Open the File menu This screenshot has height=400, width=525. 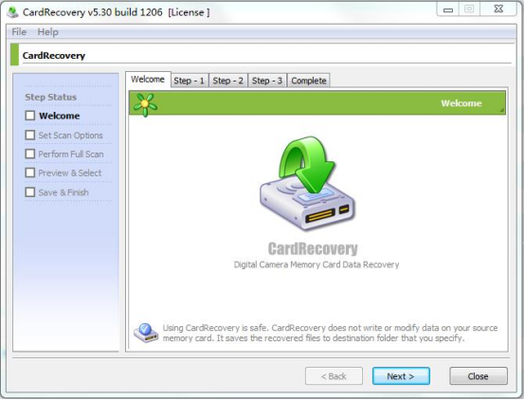click(x=19, y=32)
